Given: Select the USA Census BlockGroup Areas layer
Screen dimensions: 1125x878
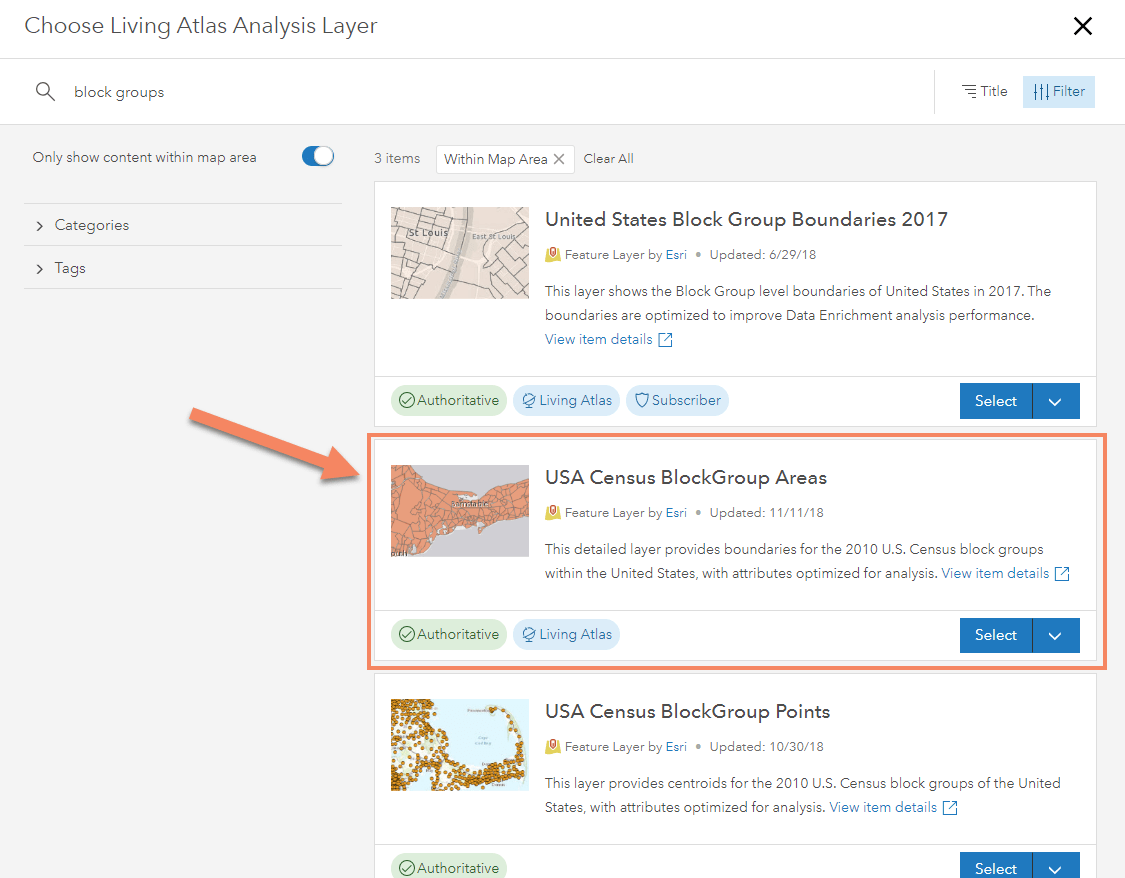Looking at the screenshot, I should [995, 635].
